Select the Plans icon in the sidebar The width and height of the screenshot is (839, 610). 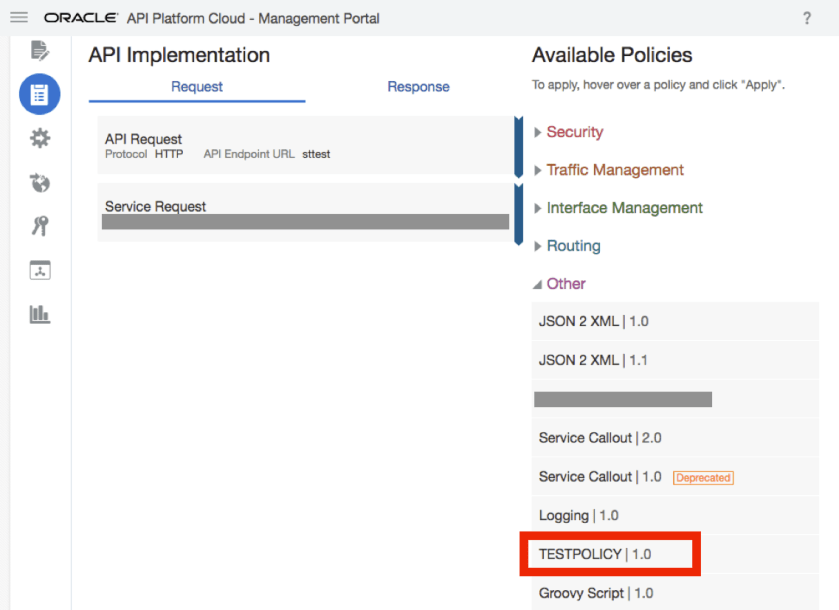coord(40,269)
